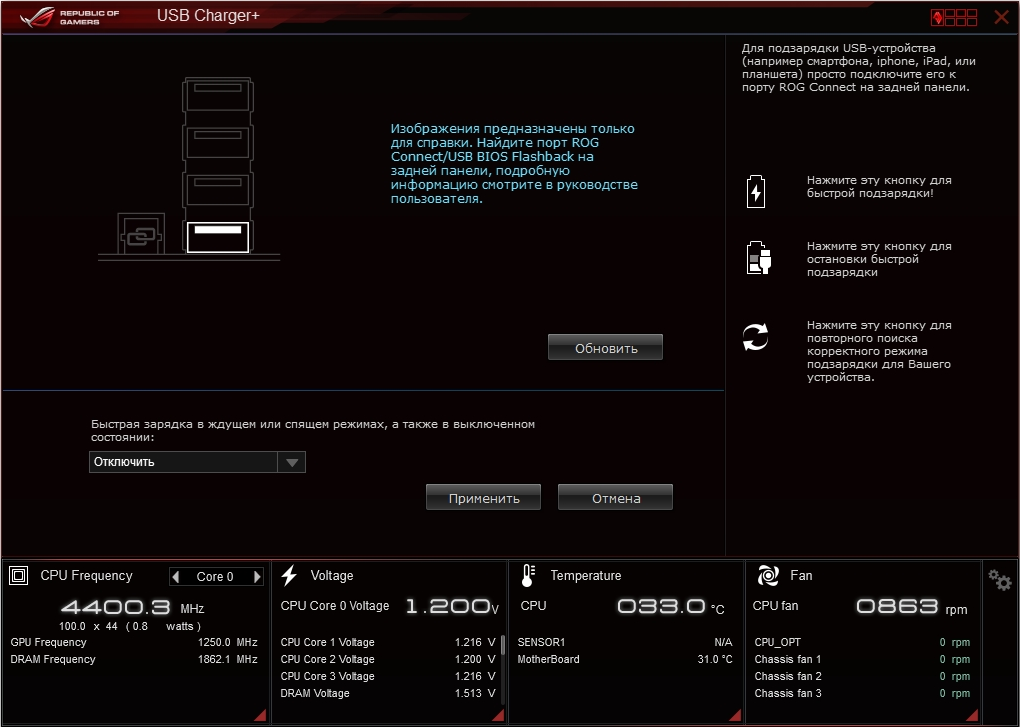This screenshot has height=727, width=1020.
Task: Select the highlighted ROG Connect USB port
Action: click(x=218, y=237)
